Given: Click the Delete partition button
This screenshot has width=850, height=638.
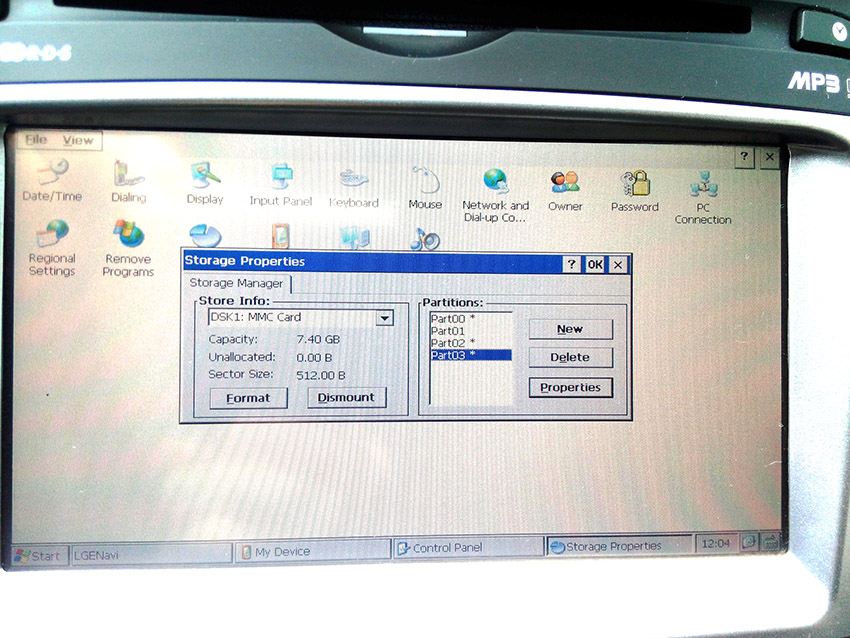Looking at the screenshot, I should pyautogui.click(x=570, y=357).
